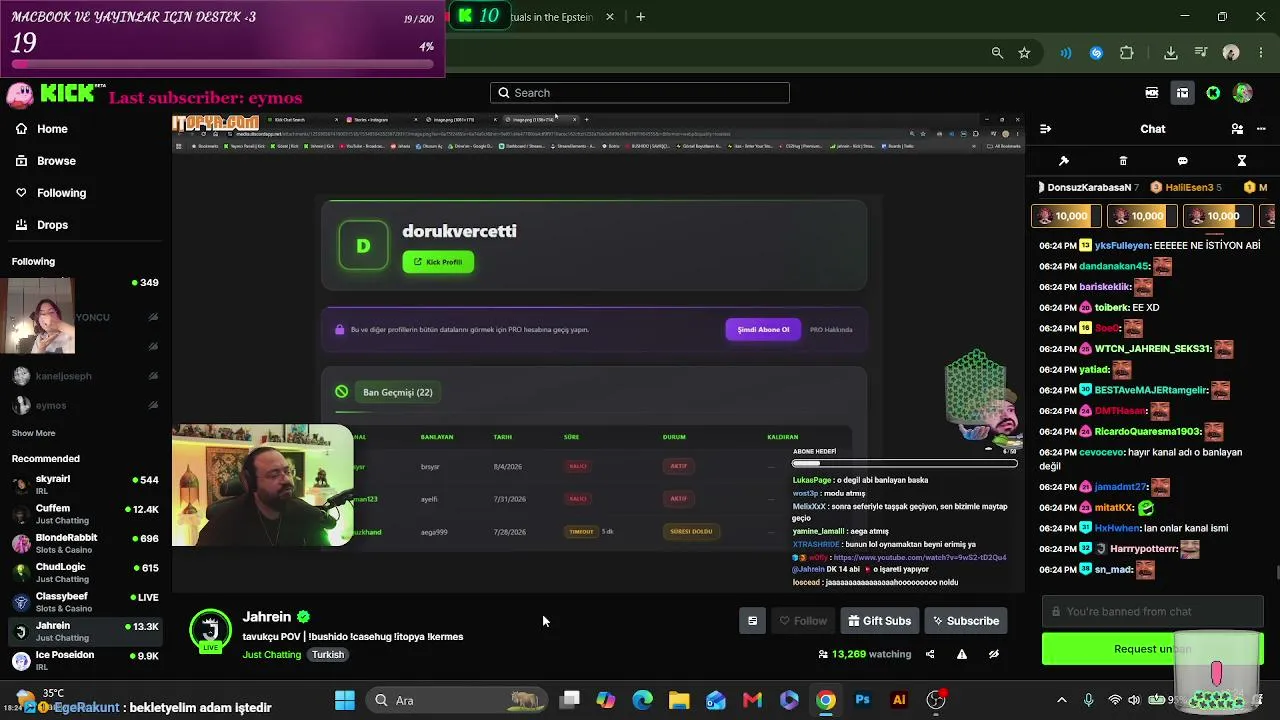Show hidden system tray icons
The image size is (1280, 720).
[x=1062, y=700]
